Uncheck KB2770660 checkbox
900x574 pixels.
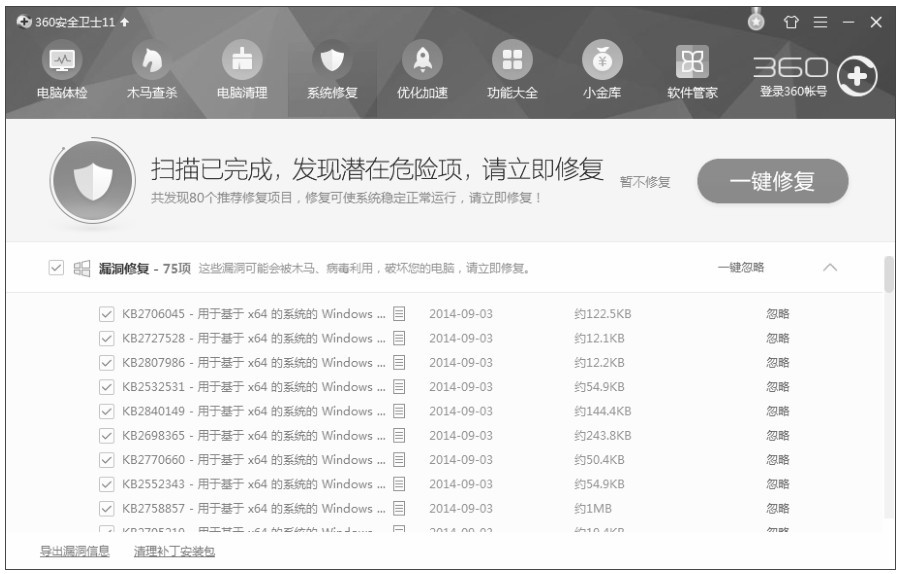[x=106, y=460]
